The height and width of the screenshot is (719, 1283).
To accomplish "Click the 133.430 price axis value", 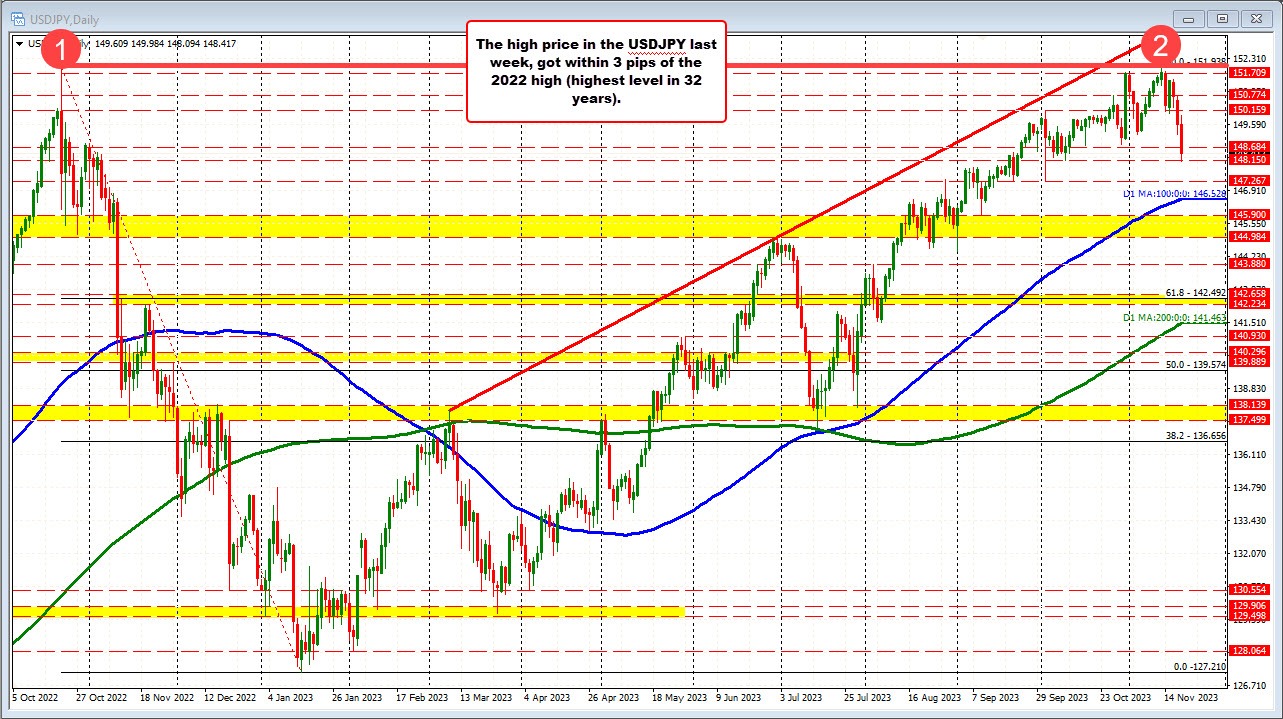I will coord(1249,521).
